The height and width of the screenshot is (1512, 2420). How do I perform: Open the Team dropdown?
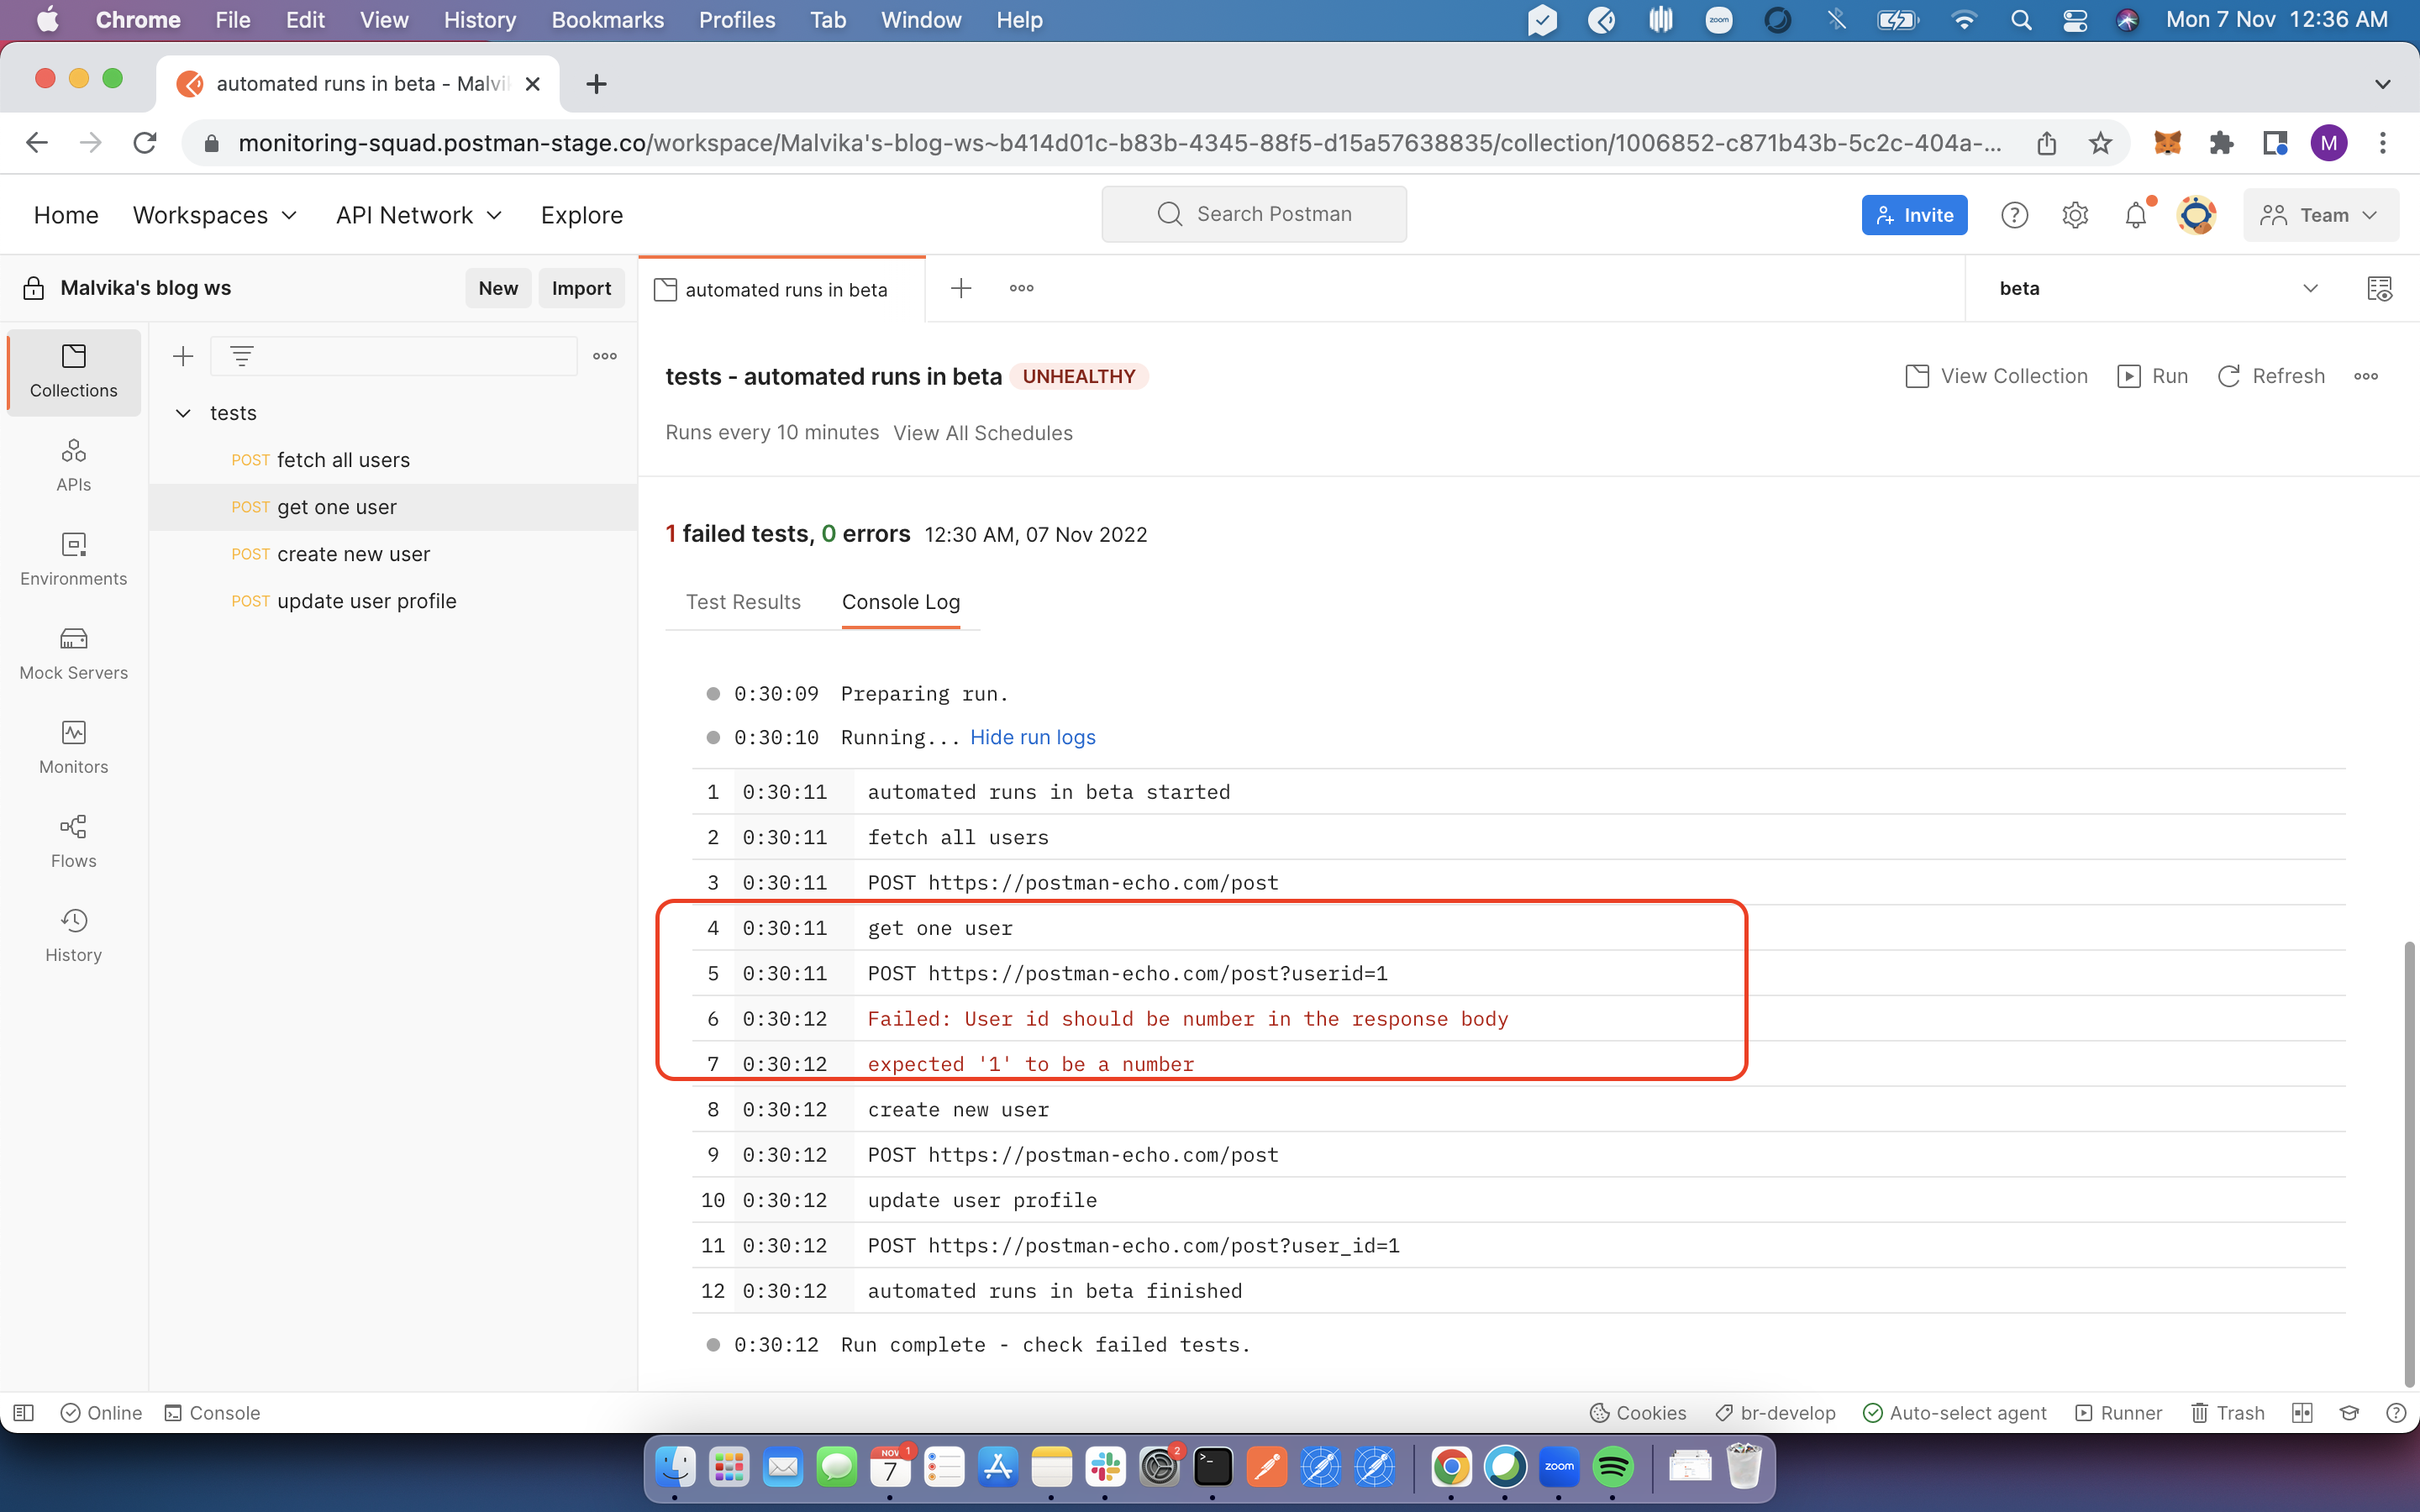coord(2320,215)
